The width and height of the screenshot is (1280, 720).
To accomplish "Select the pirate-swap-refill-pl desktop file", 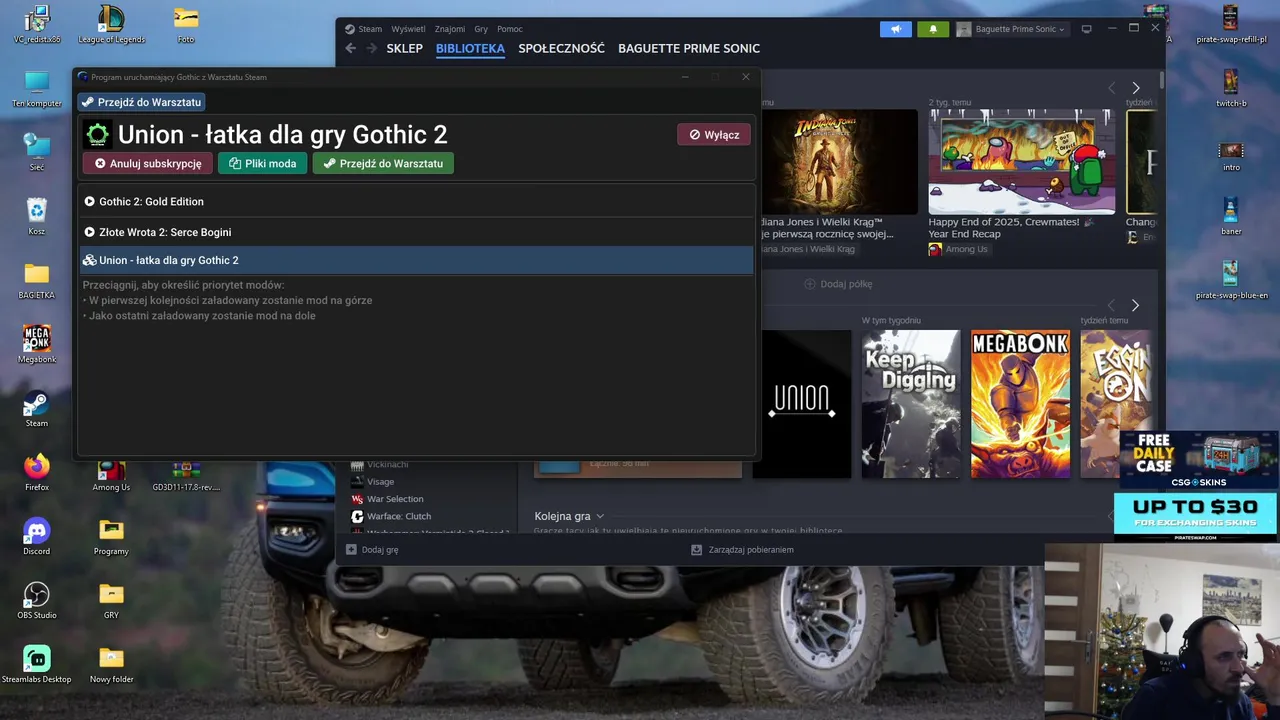I will [1231, 25].
